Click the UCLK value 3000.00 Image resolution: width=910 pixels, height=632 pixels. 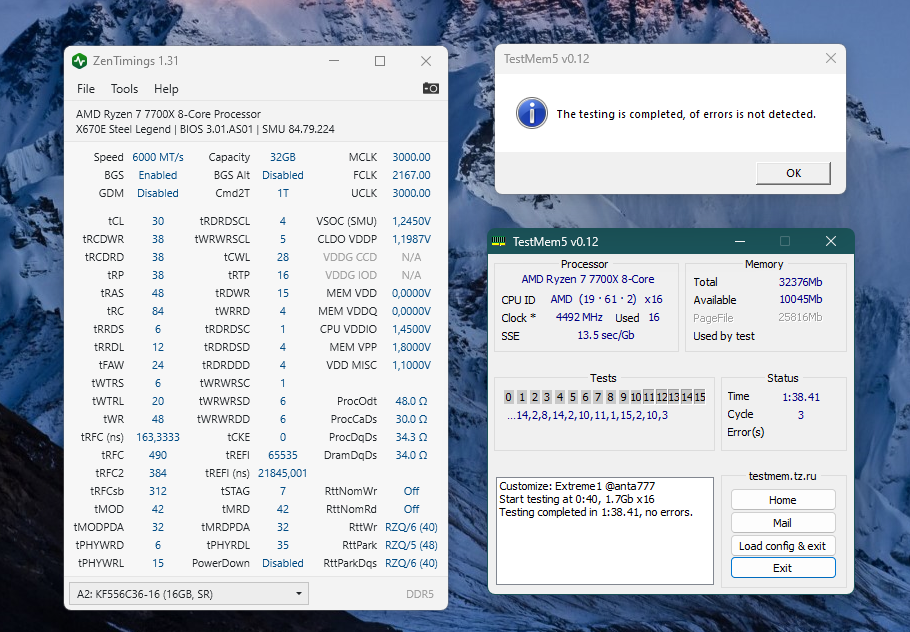411,193
